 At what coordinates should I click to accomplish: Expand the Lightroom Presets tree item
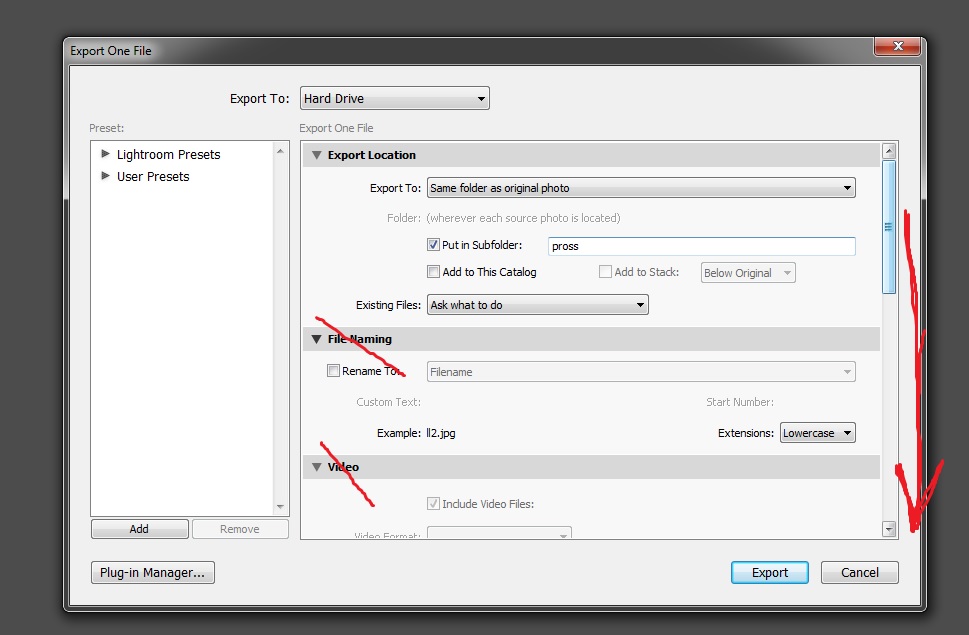(x=105, y=154)
